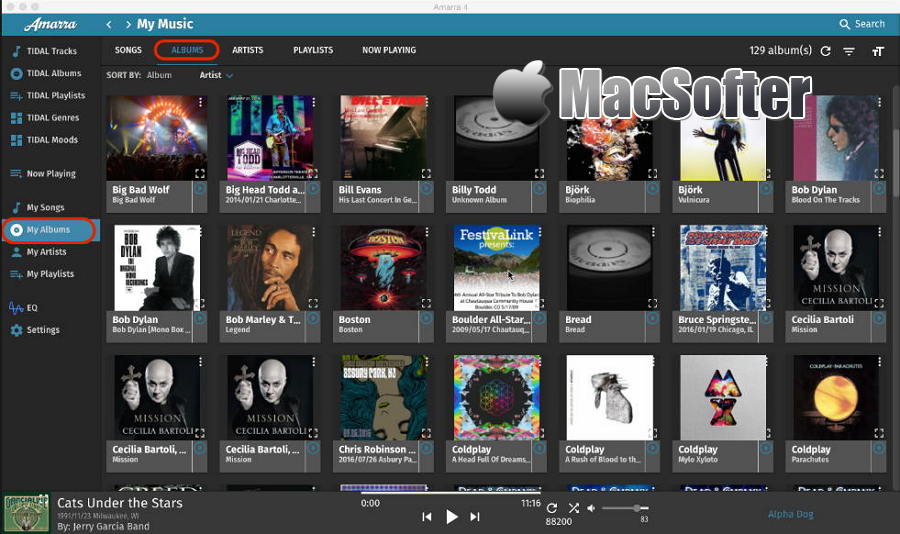
Task: Click the My Music breadcrumb title
Action: pyautogui.click(x=165, y=24)
